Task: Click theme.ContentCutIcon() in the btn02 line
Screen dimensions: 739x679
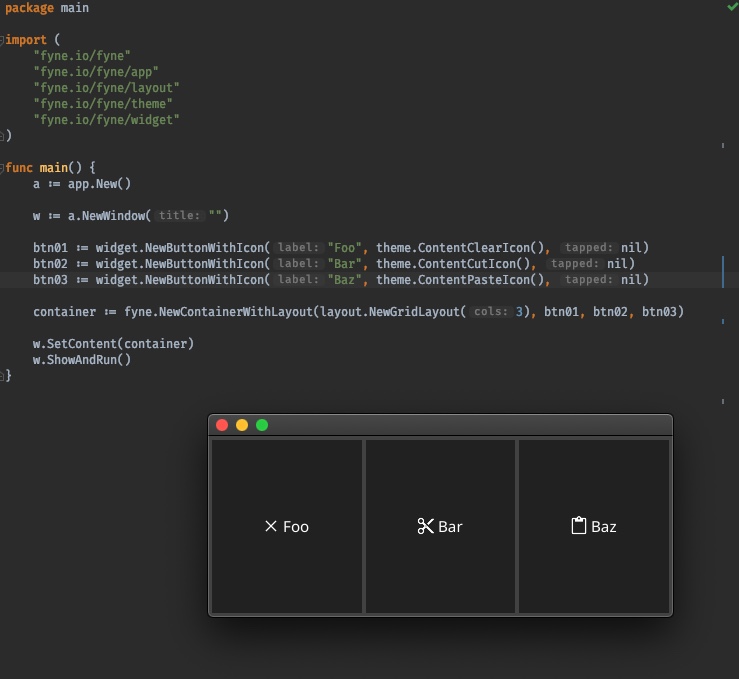Action: (x=453, y=264)
